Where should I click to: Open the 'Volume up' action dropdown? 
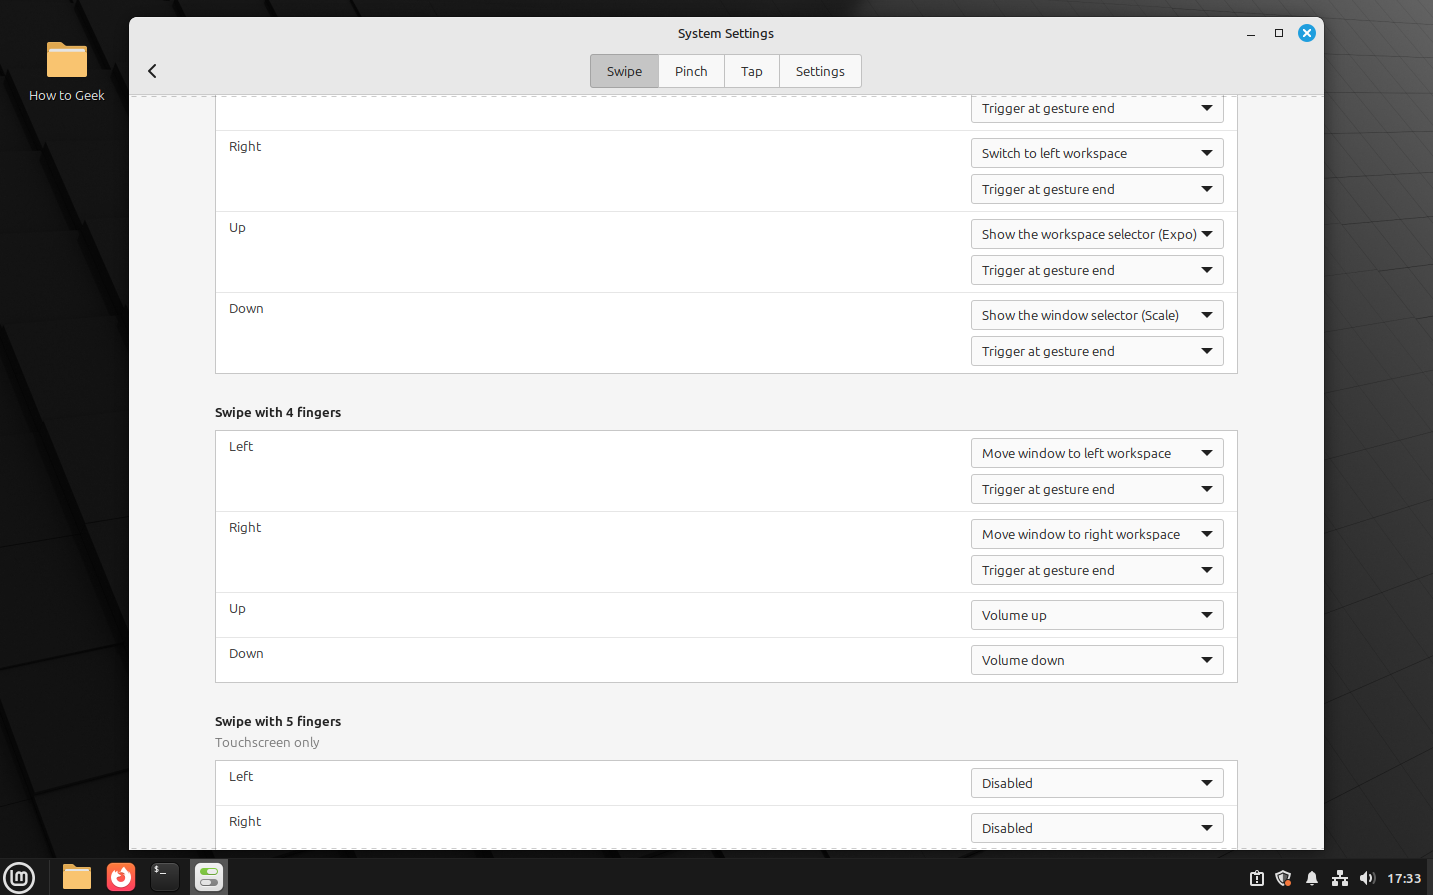pyautogui.click(x=1096, y=614)
